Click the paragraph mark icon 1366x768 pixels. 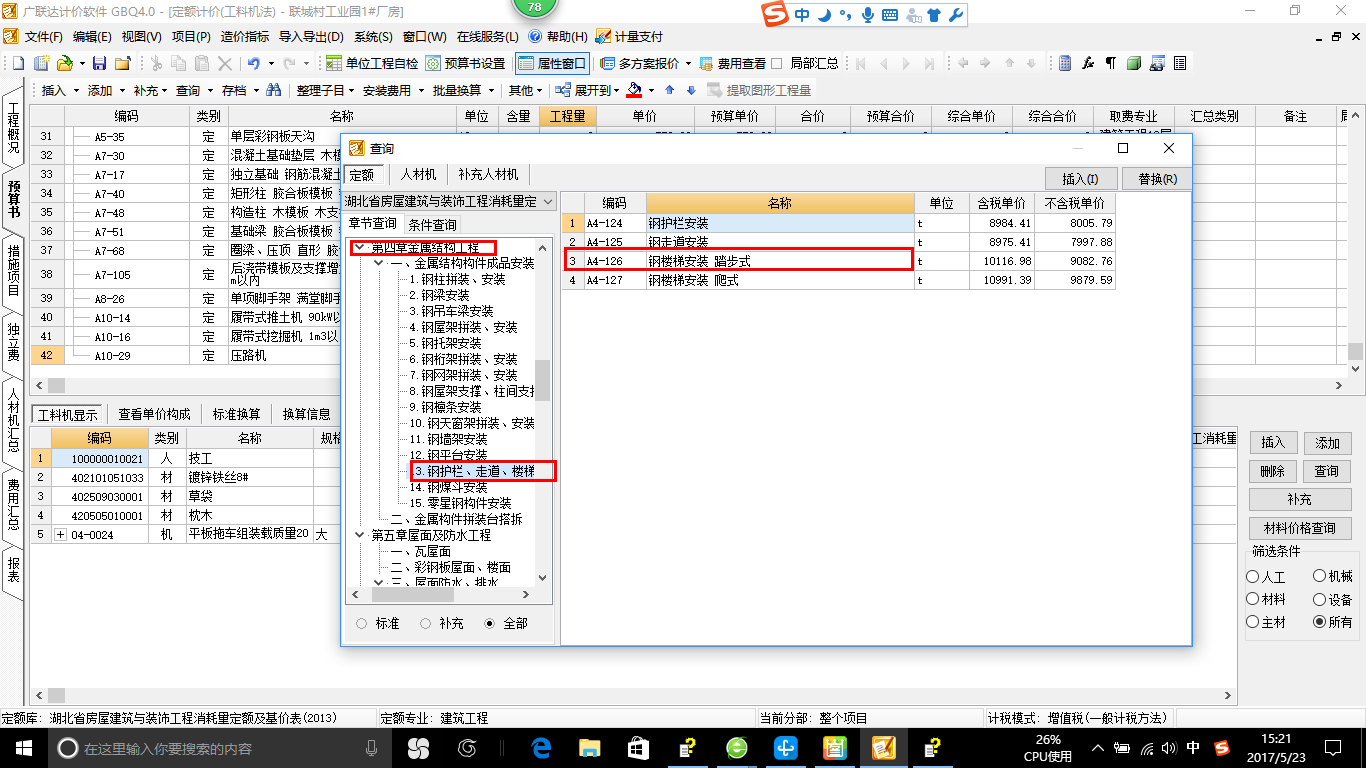coord(1110,63)
